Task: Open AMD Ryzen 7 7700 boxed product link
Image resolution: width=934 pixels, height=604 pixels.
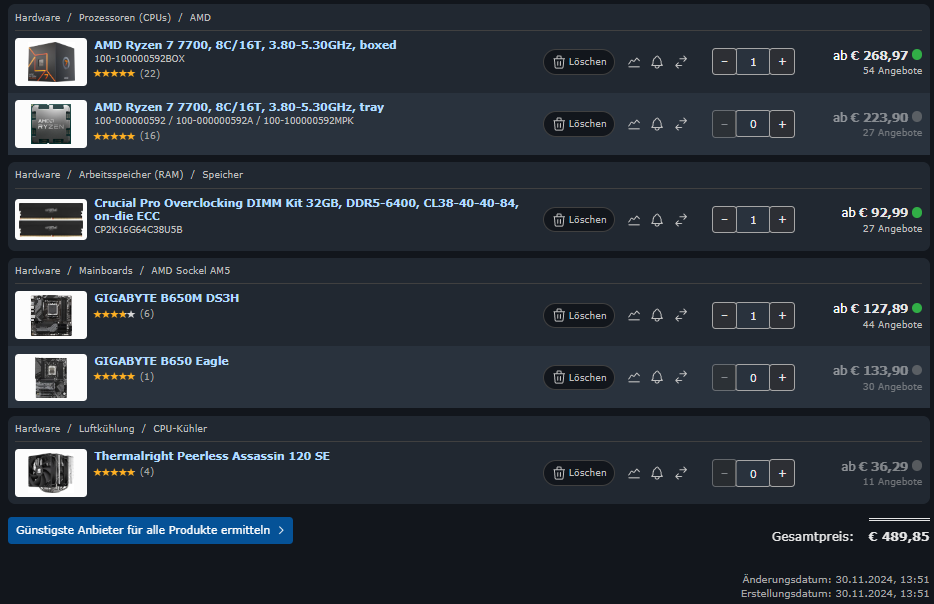Action: coord(245,45)
